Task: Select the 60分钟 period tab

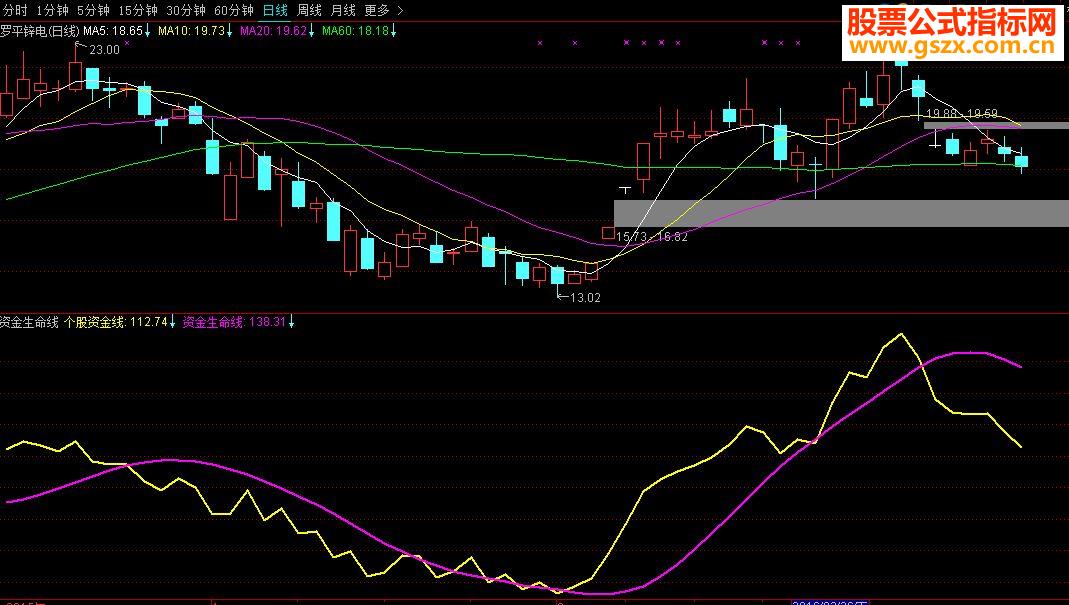Action: 233,10
